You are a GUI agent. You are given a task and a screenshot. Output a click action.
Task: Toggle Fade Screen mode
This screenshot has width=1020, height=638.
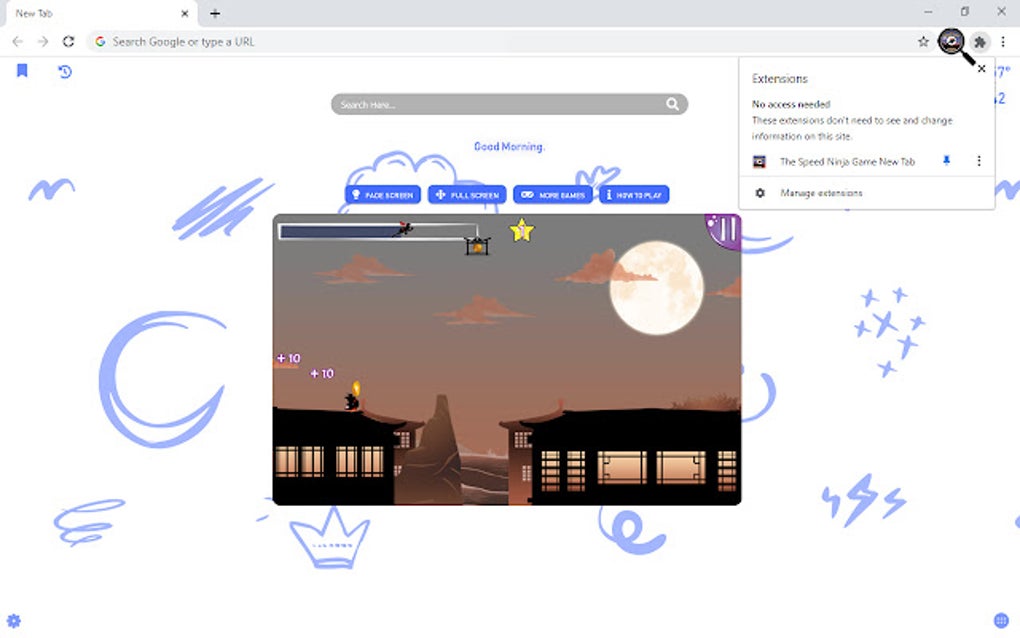click(382, 195)
